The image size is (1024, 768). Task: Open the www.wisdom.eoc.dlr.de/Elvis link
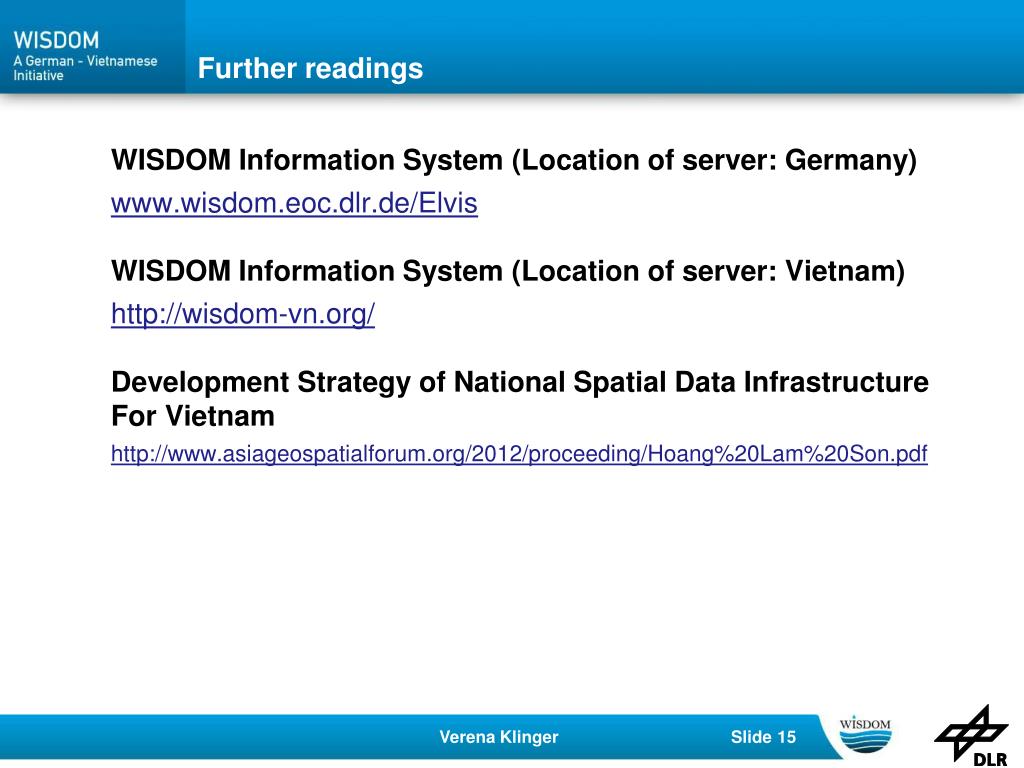[x=294, y=203]
